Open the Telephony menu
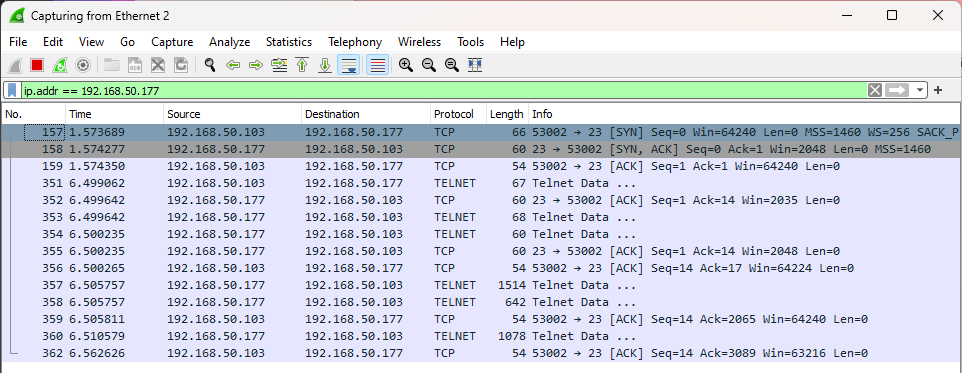962x373 pixels. pyautogui.click(x=355, y=42)
